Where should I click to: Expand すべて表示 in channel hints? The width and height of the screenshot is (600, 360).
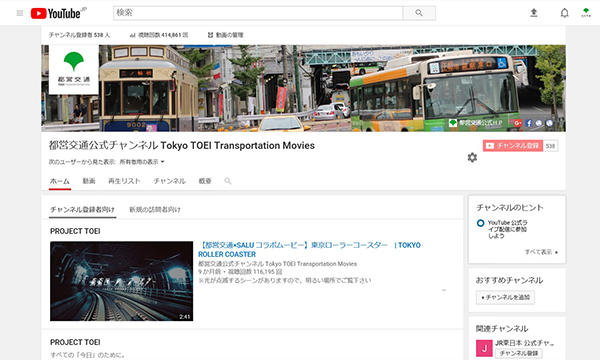[x=541, y=252]
